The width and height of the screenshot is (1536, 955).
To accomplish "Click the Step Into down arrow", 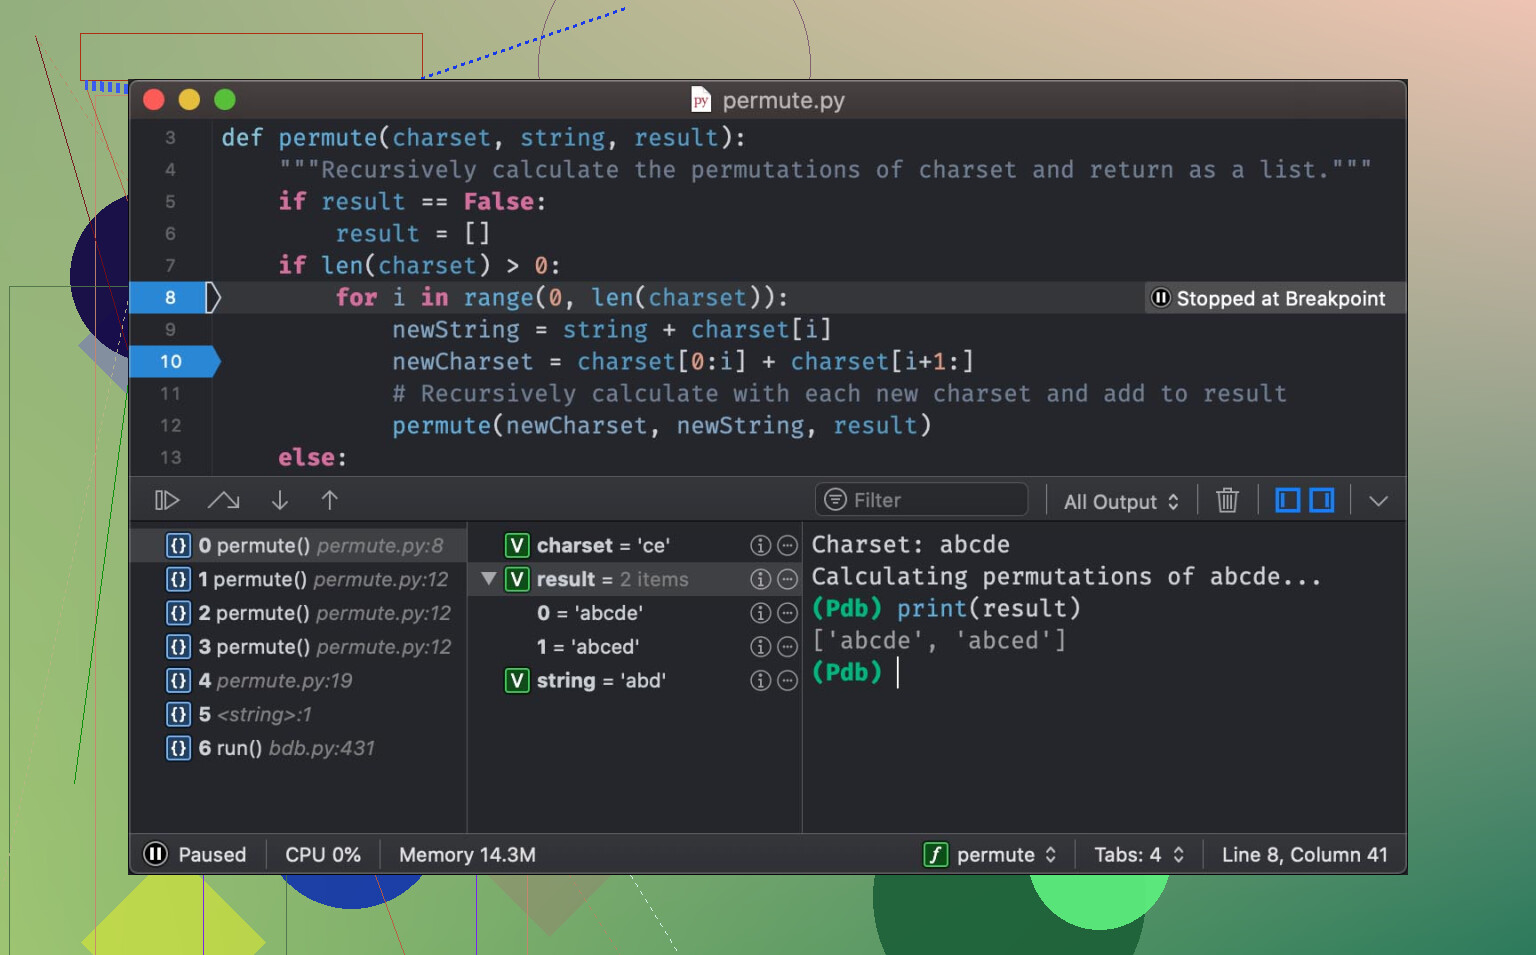I will [280, 500].
